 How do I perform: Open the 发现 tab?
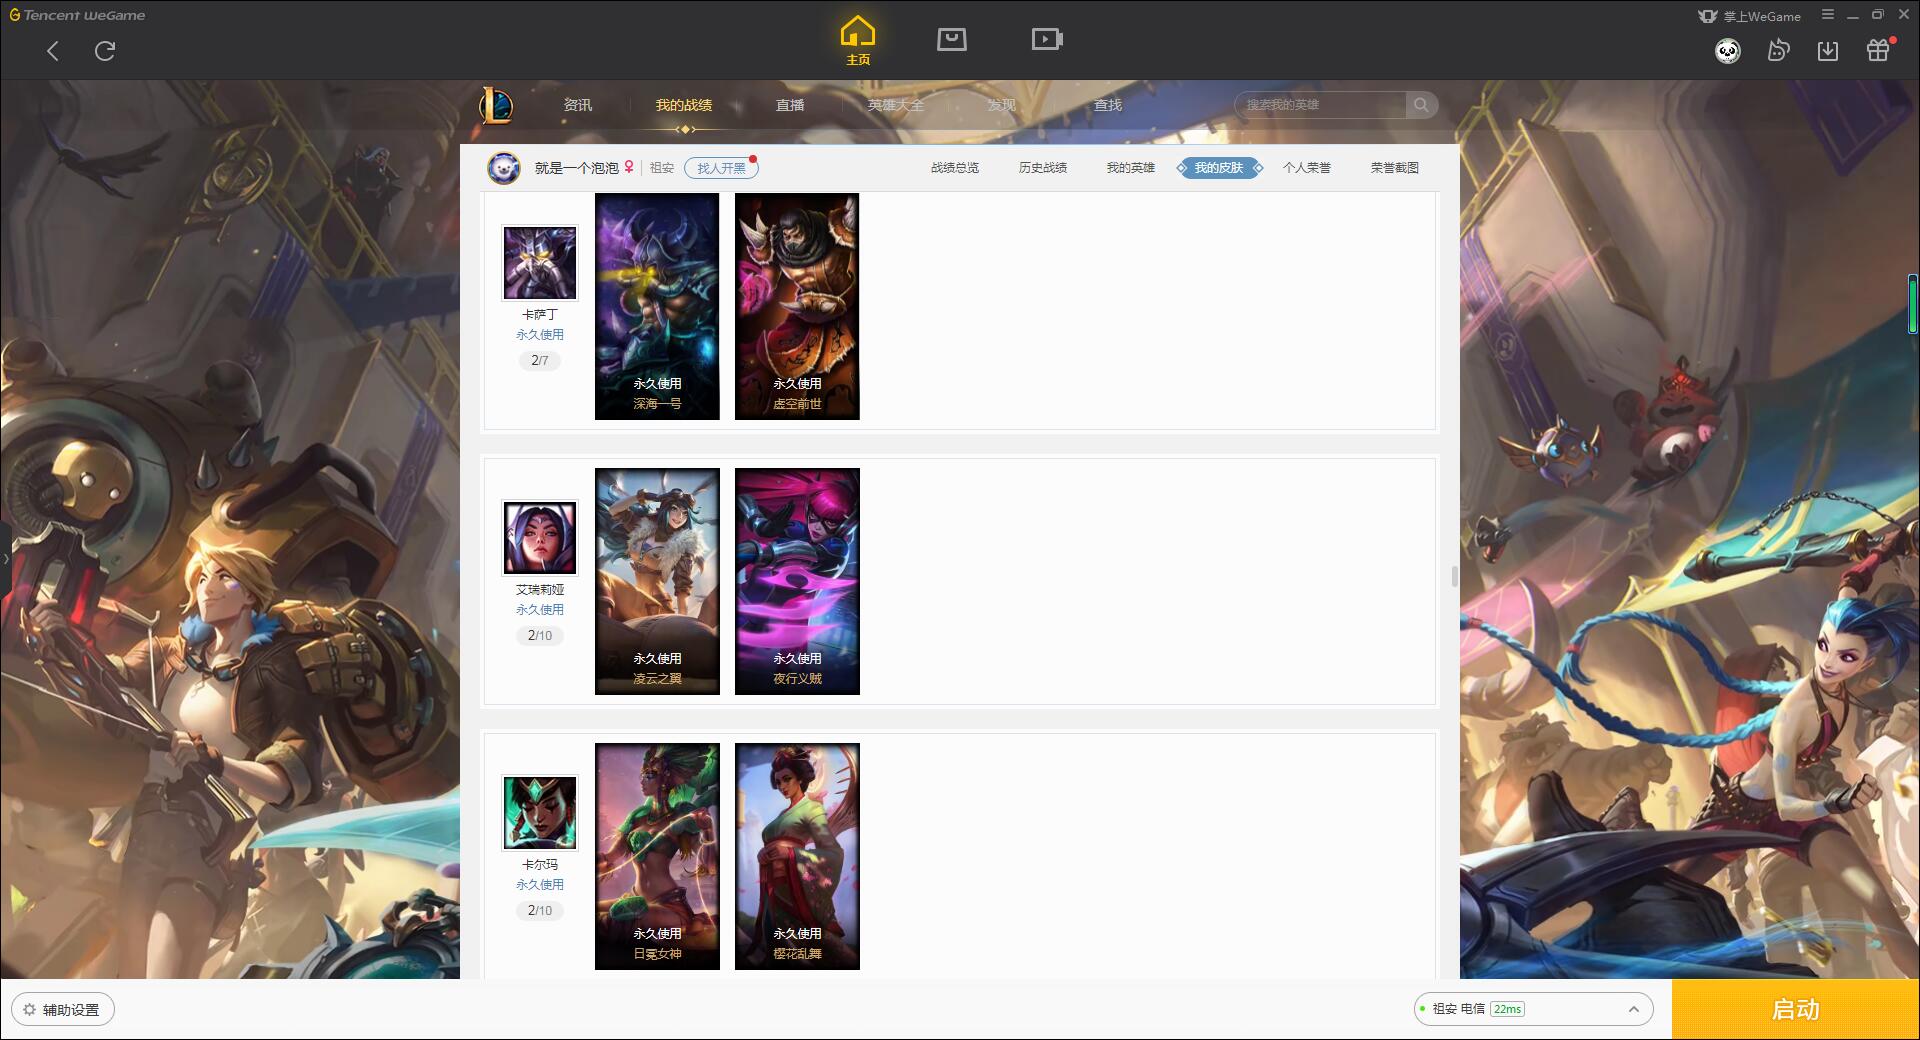click(1002, 105)
